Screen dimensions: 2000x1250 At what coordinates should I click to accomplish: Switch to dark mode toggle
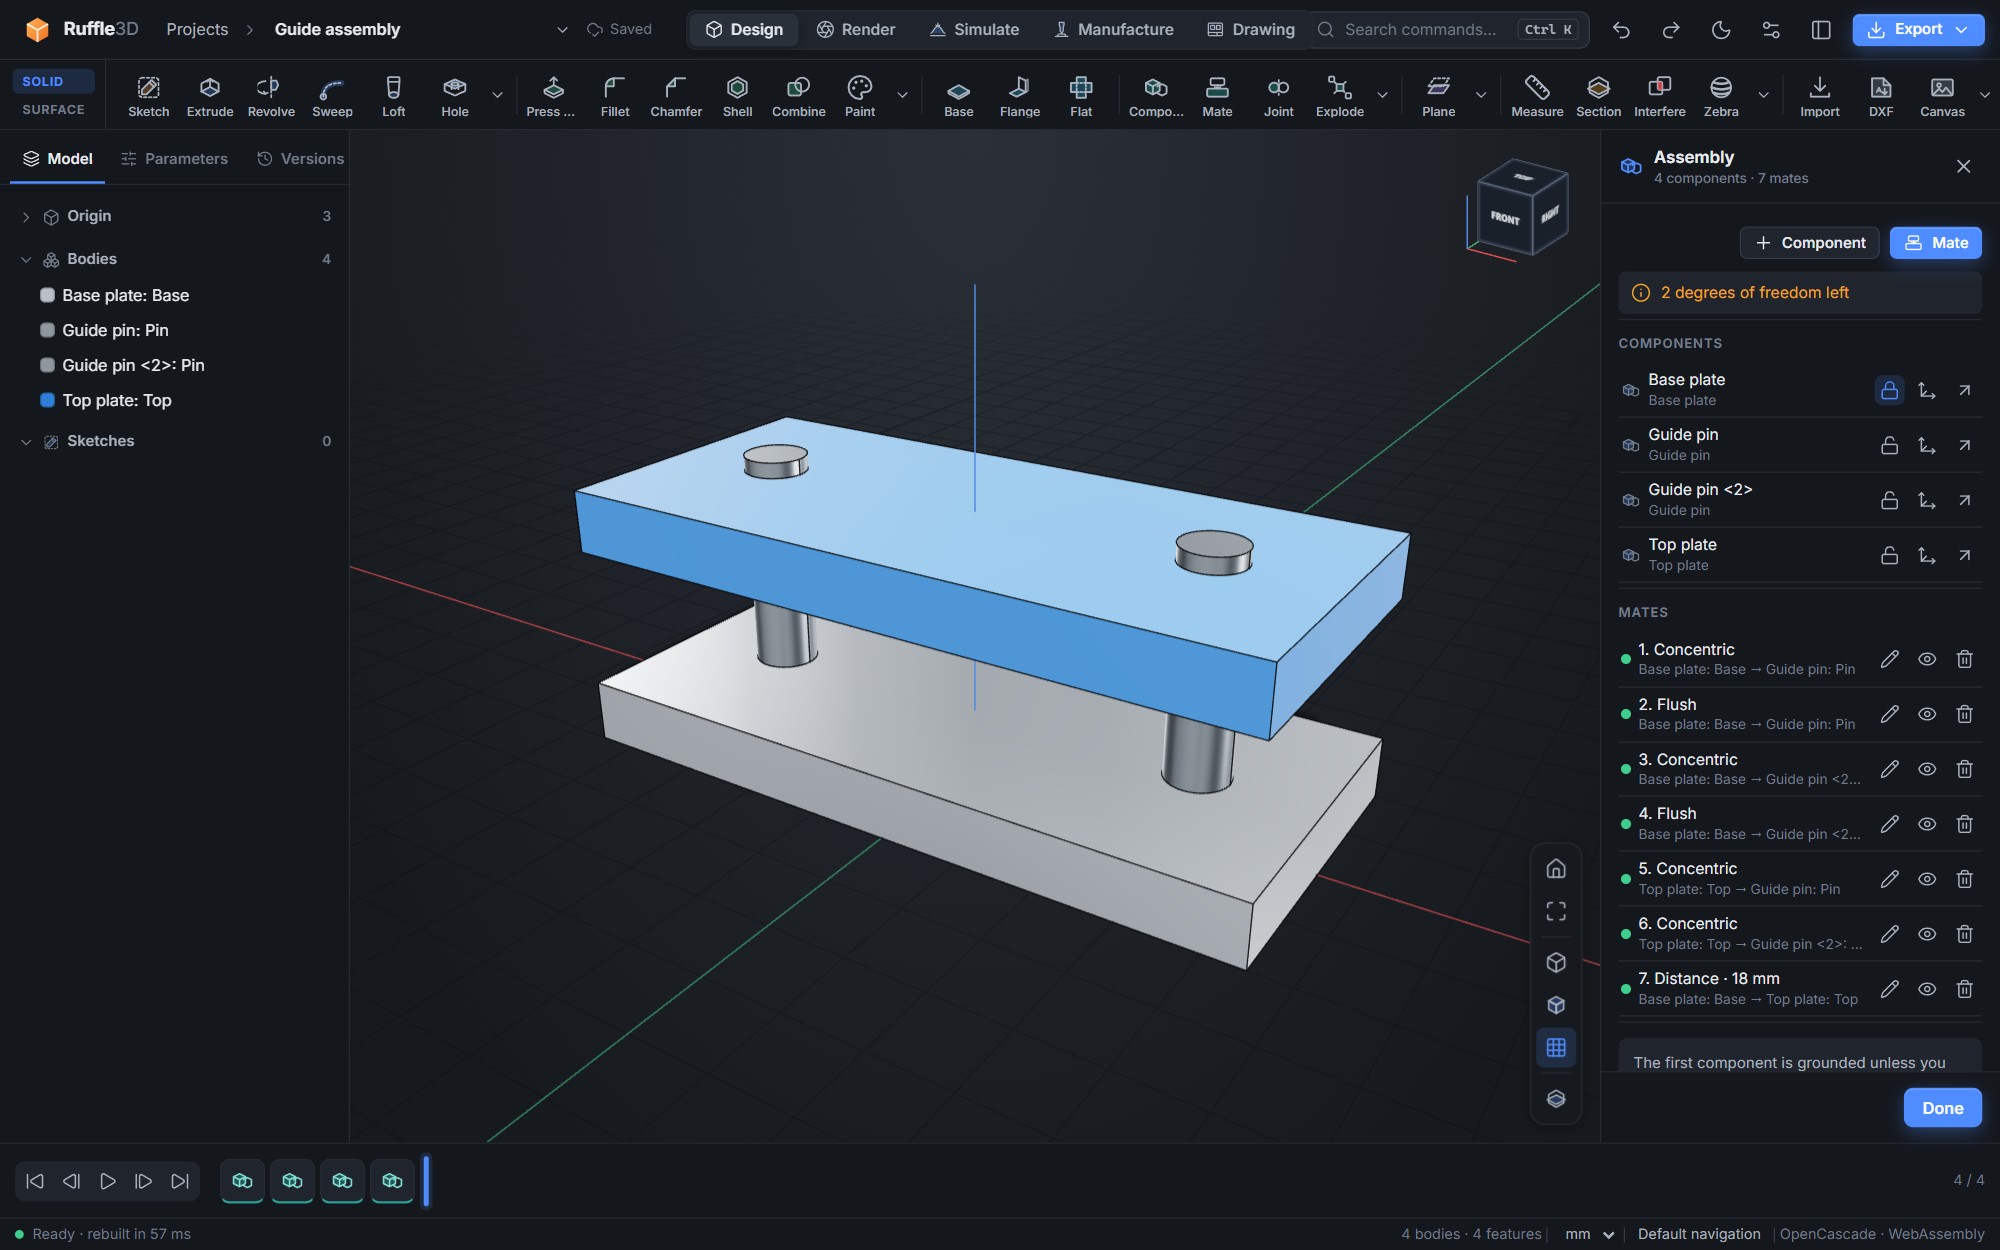coord(1721,30)
